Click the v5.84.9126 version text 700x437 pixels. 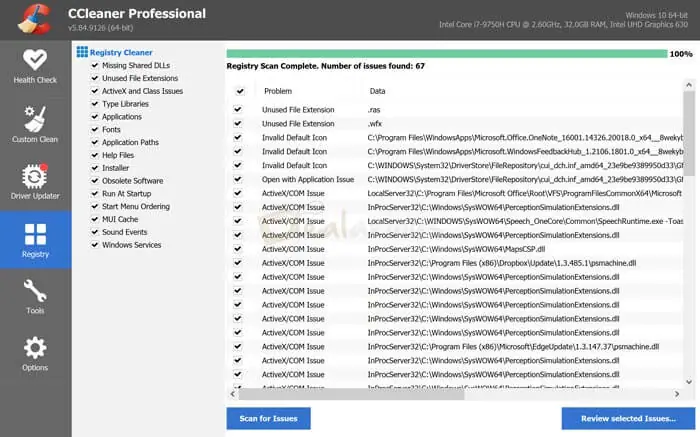click(x=100, y=28)
